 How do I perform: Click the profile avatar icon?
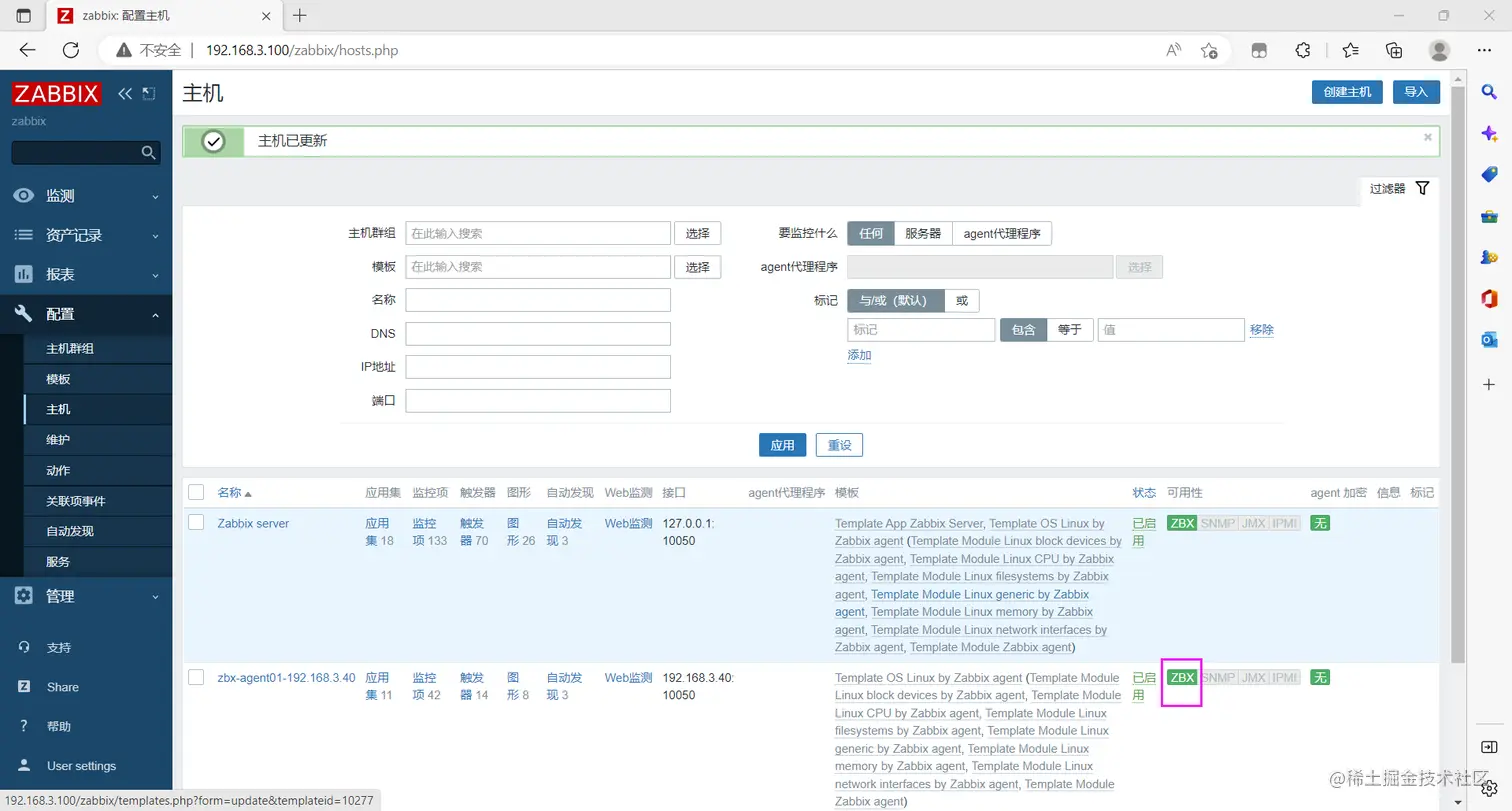click(x=1439, y=50)
